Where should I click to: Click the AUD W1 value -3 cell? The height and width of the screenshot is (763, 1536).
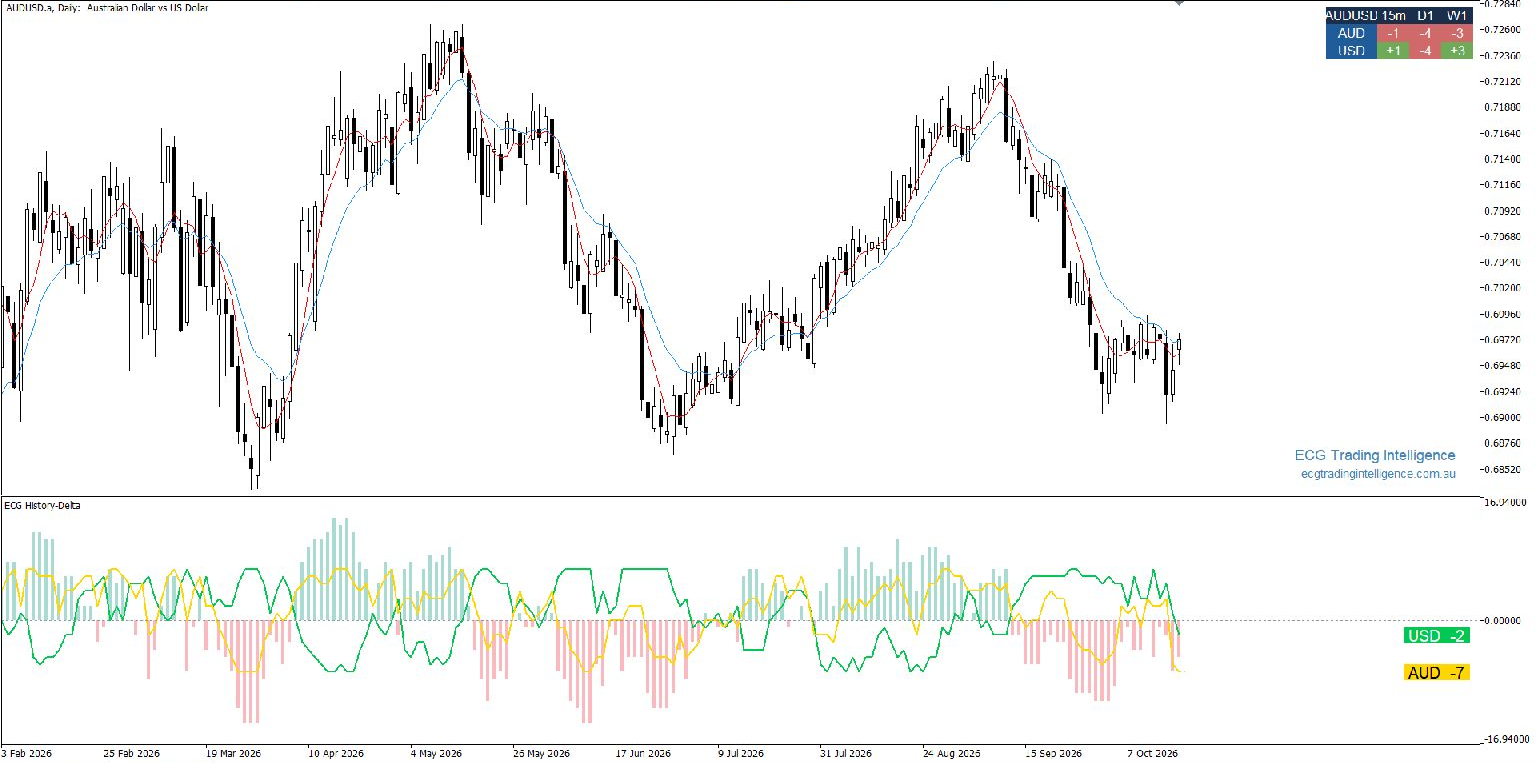click(x=1457, y=33)
